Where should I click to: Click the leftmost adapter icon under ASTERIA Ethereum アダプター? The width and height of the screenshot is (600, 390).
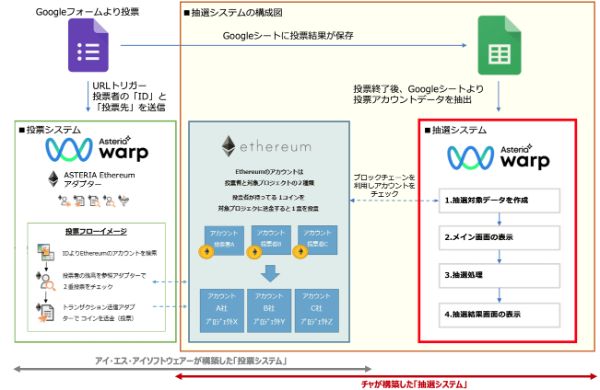coord(64,201)
